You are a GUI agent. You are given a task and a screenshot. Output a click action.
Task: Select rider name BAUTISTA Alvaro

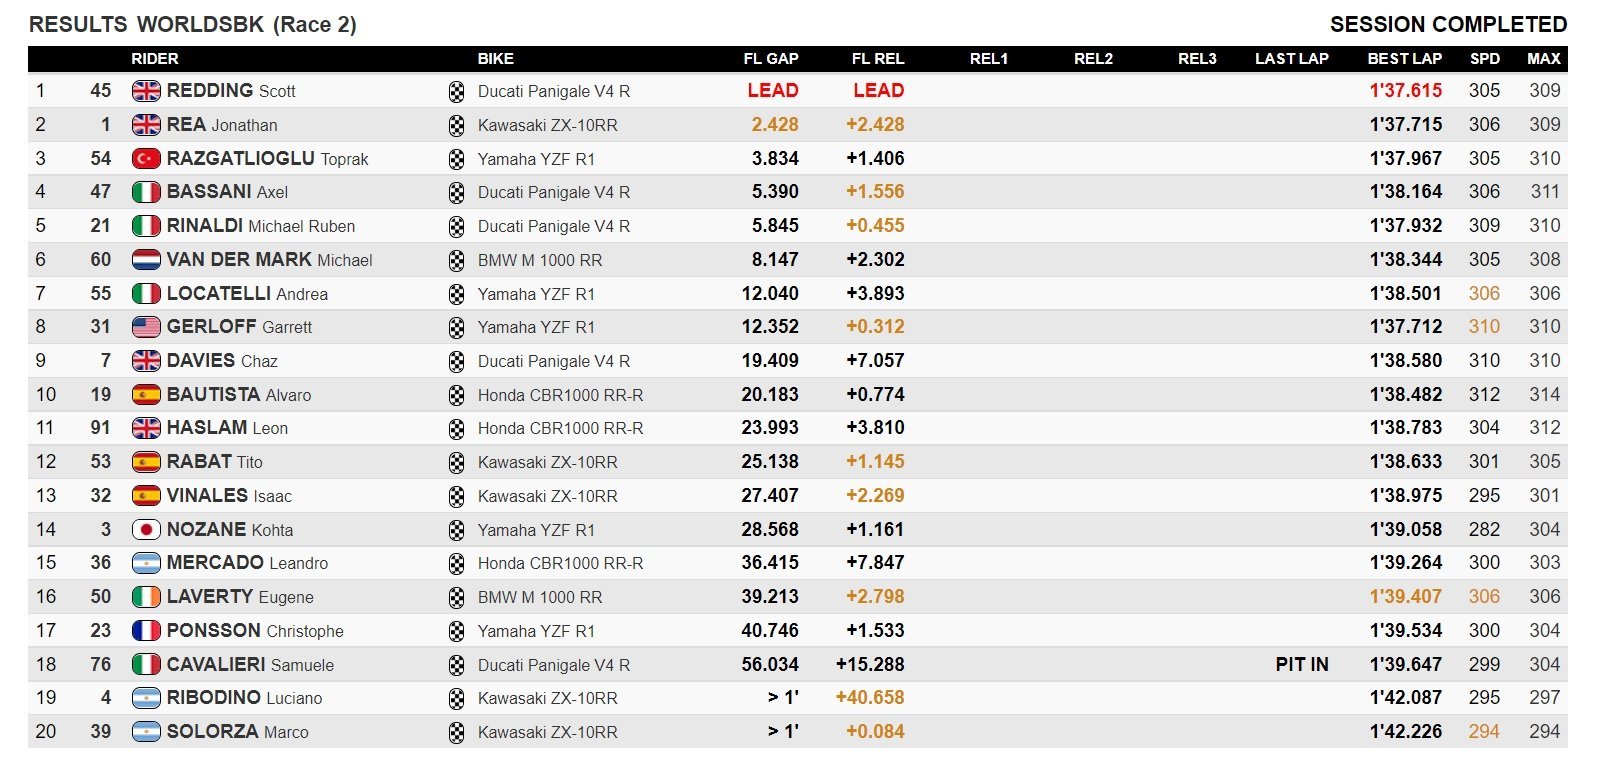pyautogui.click(x=239, y=395)
